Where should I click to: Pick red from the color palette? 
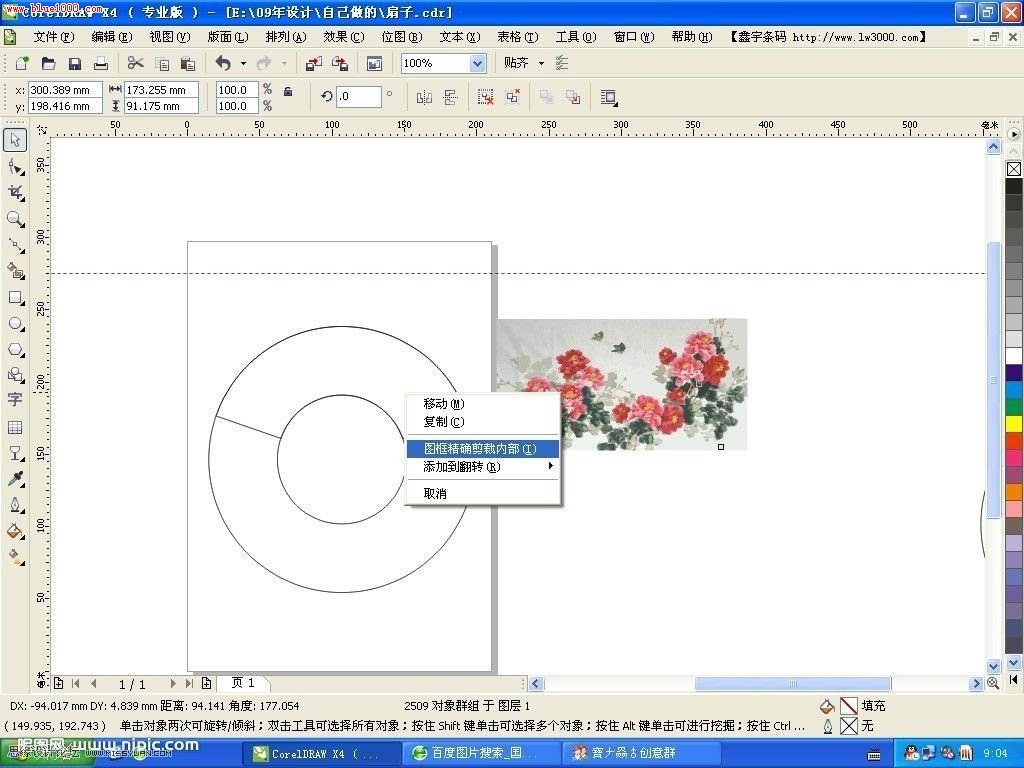1012,440
